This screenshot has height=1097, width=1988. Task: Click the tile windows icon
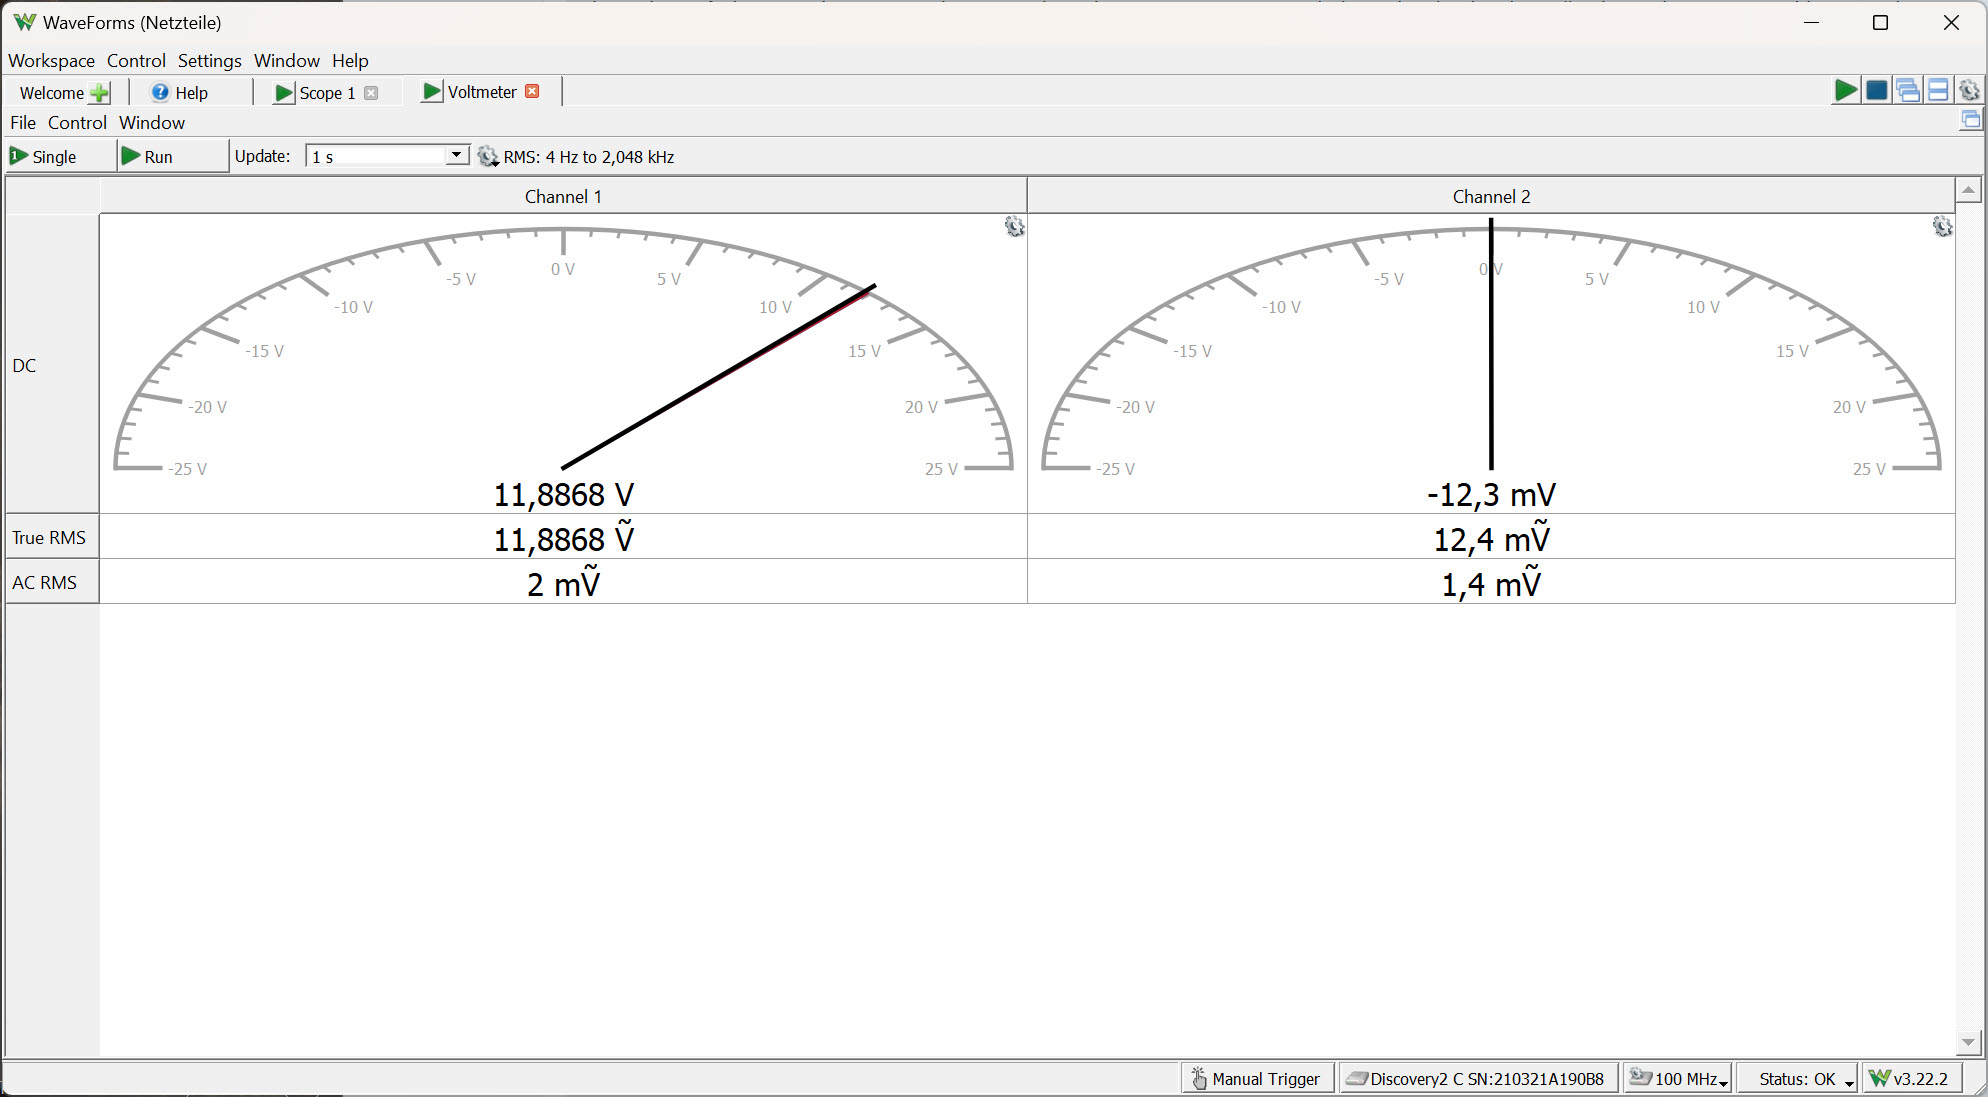(1938, 91)
